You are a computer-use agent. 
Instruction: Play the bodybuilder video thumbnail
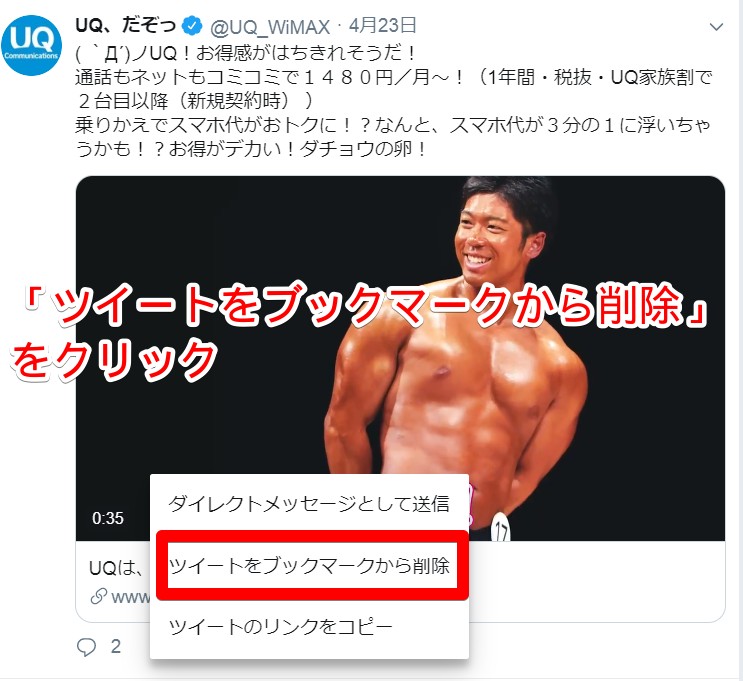tap(400, 358)
